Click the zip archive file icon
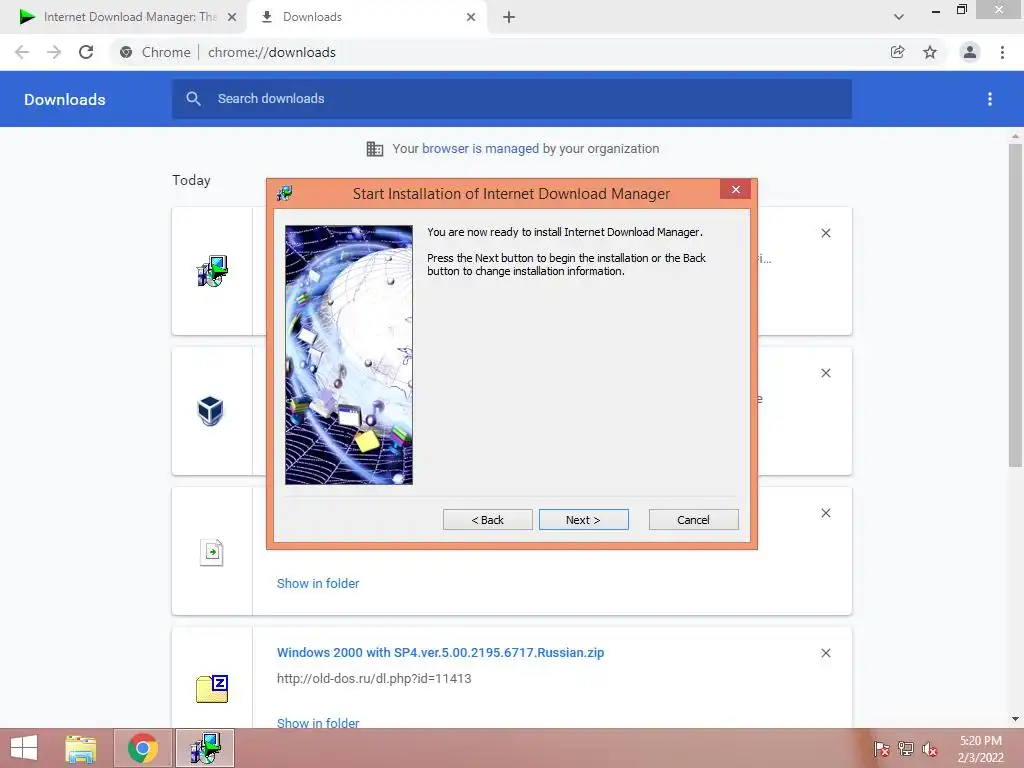 click(212, 689)
